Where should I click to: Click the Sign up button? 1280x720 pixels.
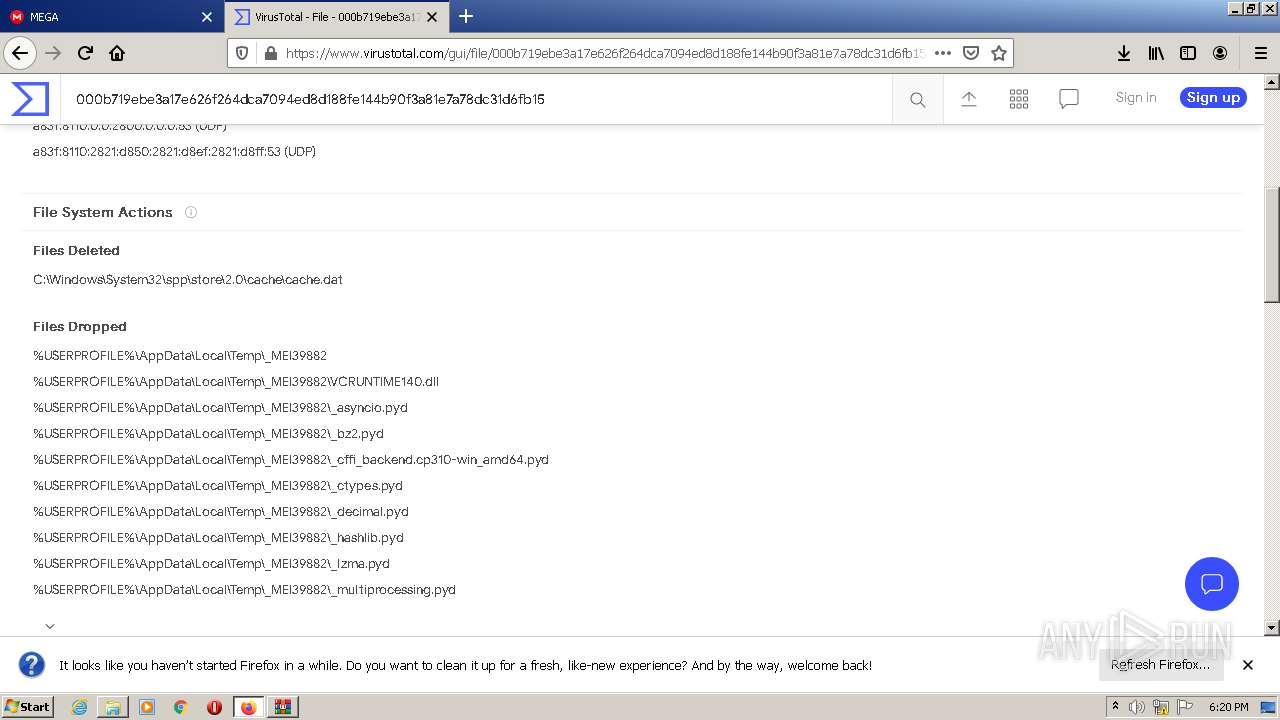pos(1213,97)
